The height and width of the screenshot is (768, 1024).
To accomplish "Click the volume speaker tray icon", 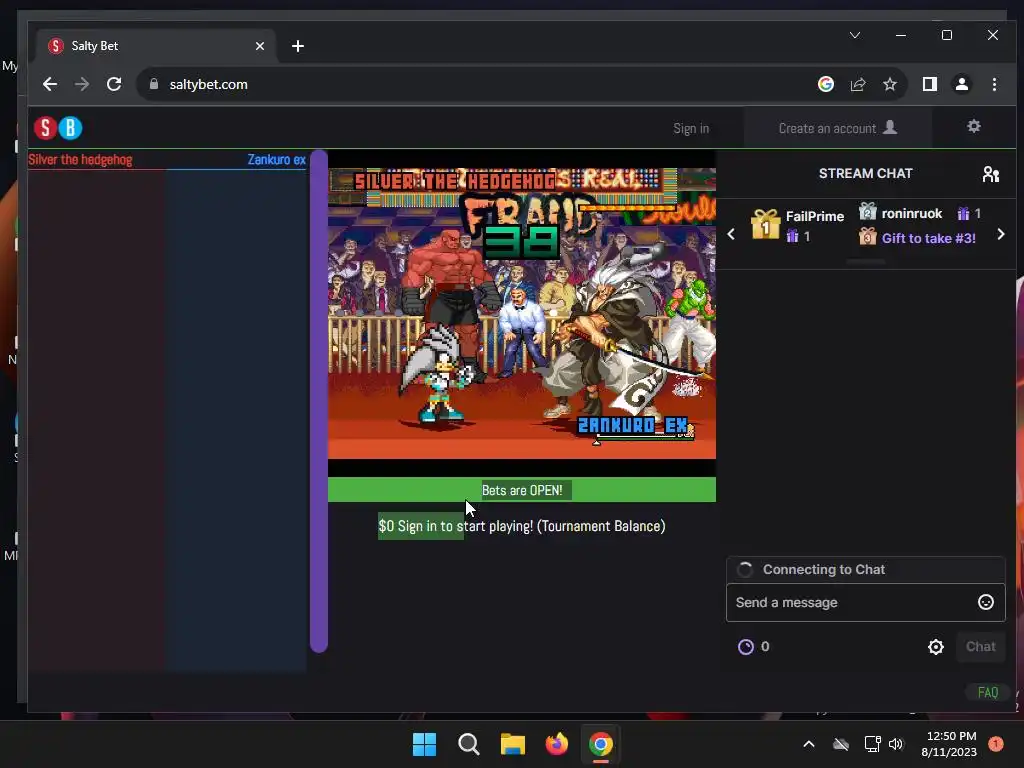I will click(895, 744).
